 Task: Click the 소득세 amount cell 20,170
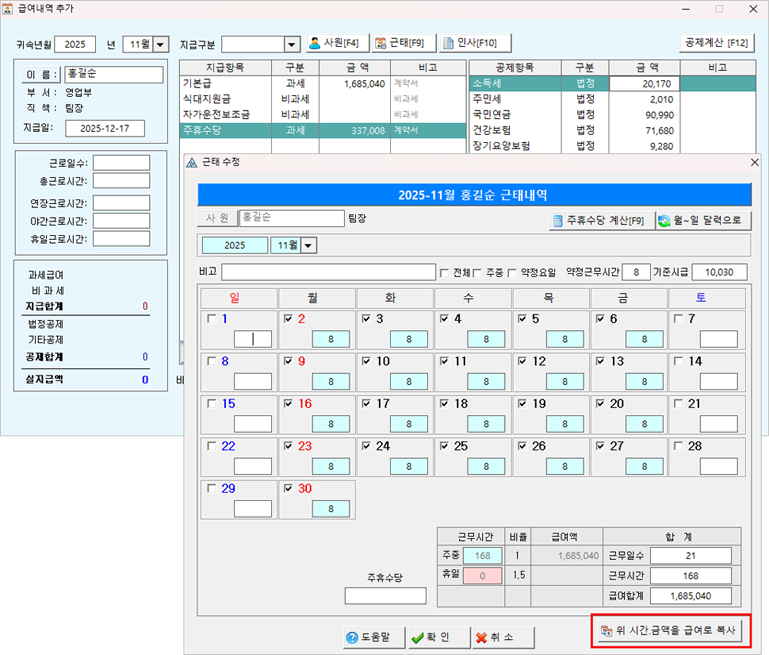(644, 84)
